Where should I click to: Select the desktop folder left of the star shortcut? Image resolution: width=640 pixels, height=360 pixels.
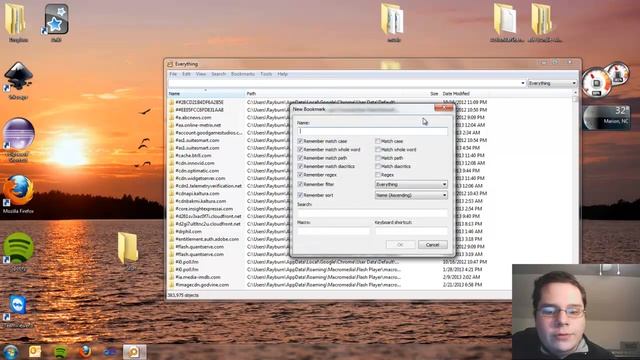pyautogui.click(x=16, y=20)
